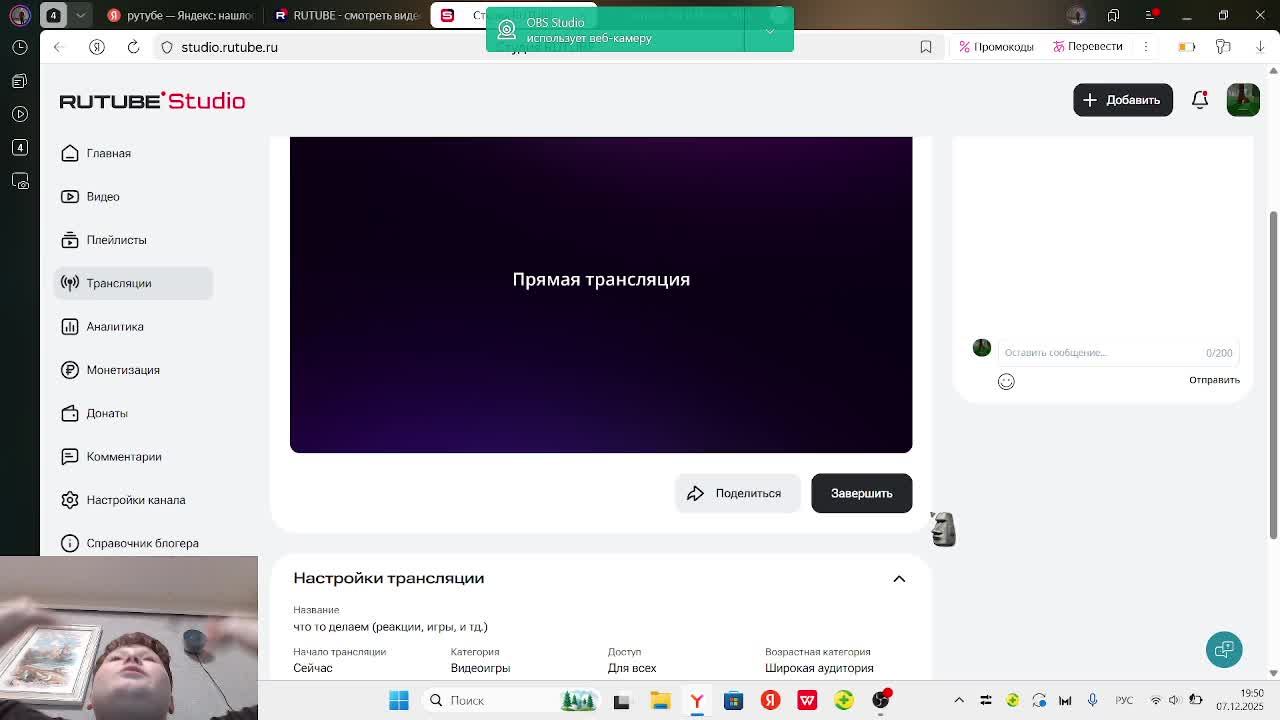Click the page vertical scrollbar
Screen dimensions: 1280x720
coord(1273,375)
